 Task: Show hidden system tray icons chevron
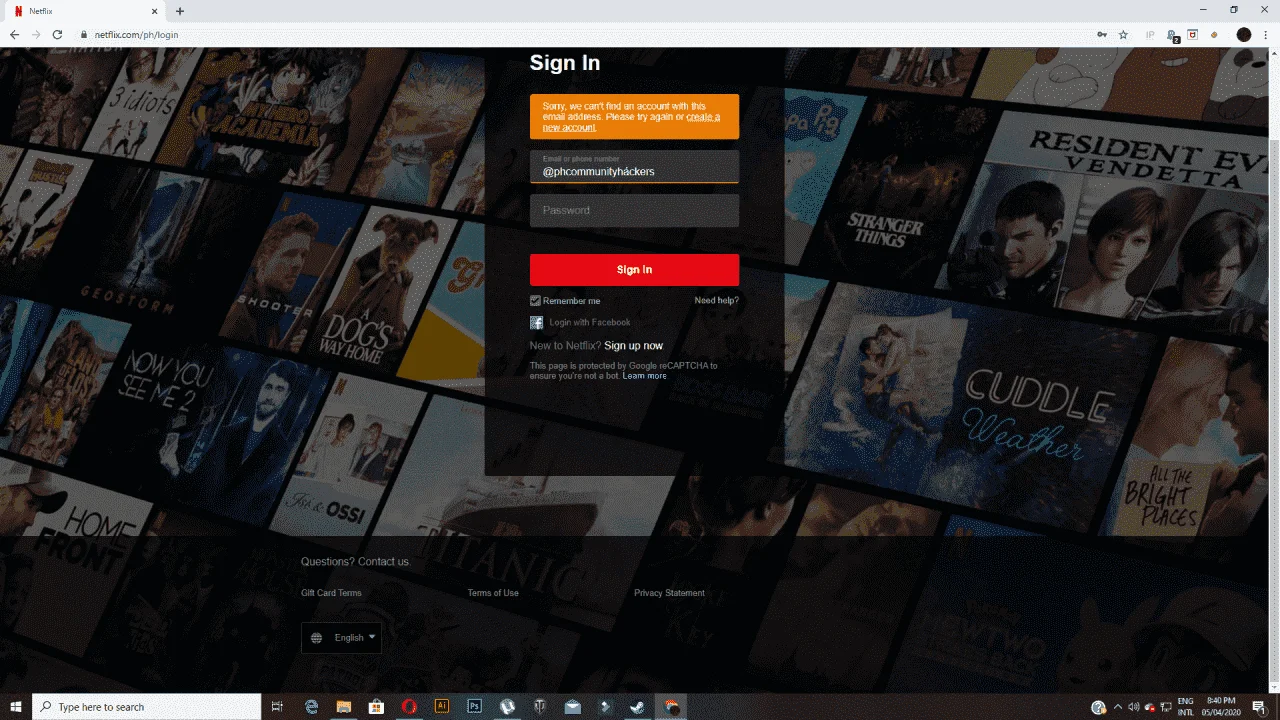coord(1117,707)
